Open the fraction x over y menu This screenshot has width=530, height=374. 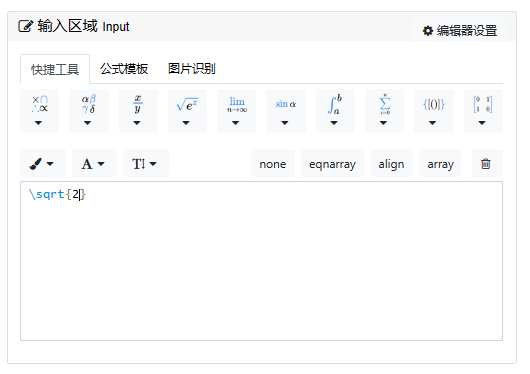click(138, 111)
